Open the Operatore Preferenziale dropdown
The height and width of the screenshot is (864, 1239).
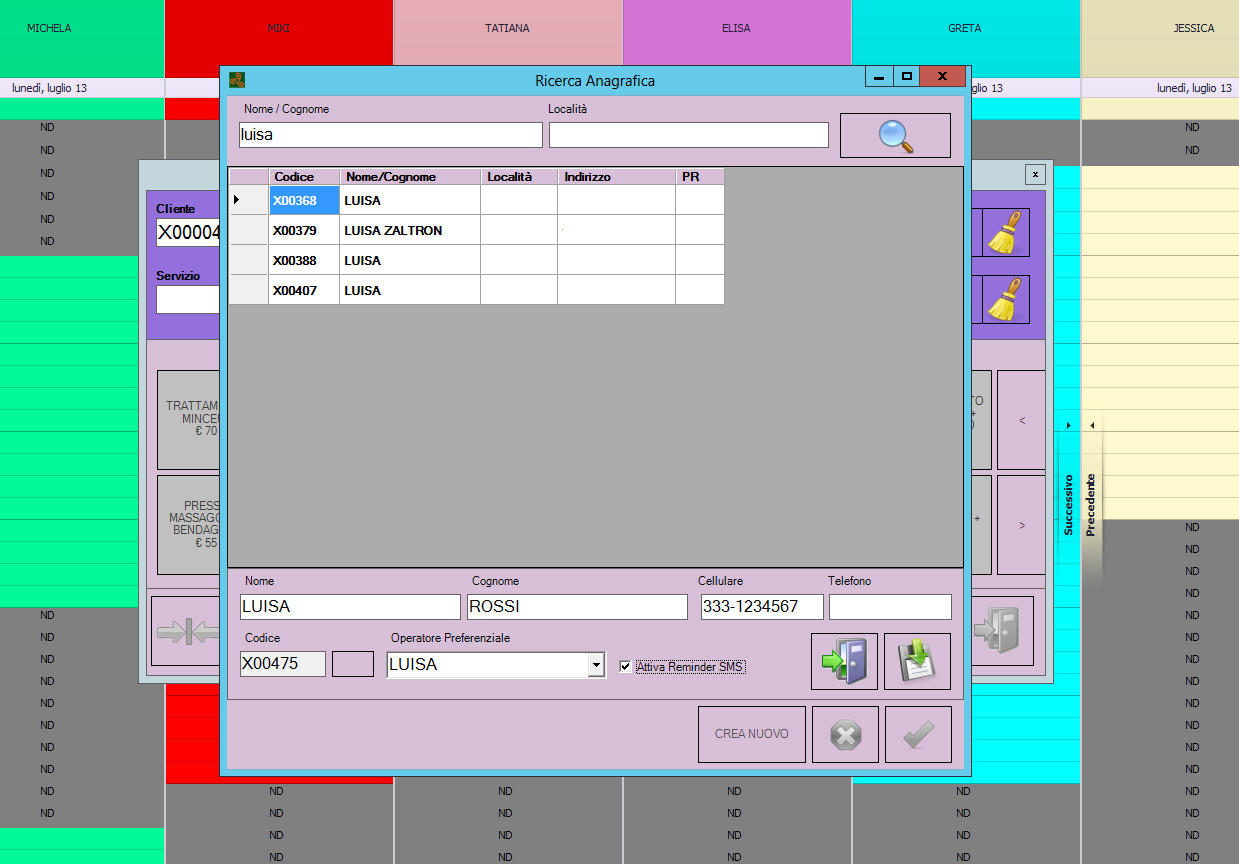point(596,664)
